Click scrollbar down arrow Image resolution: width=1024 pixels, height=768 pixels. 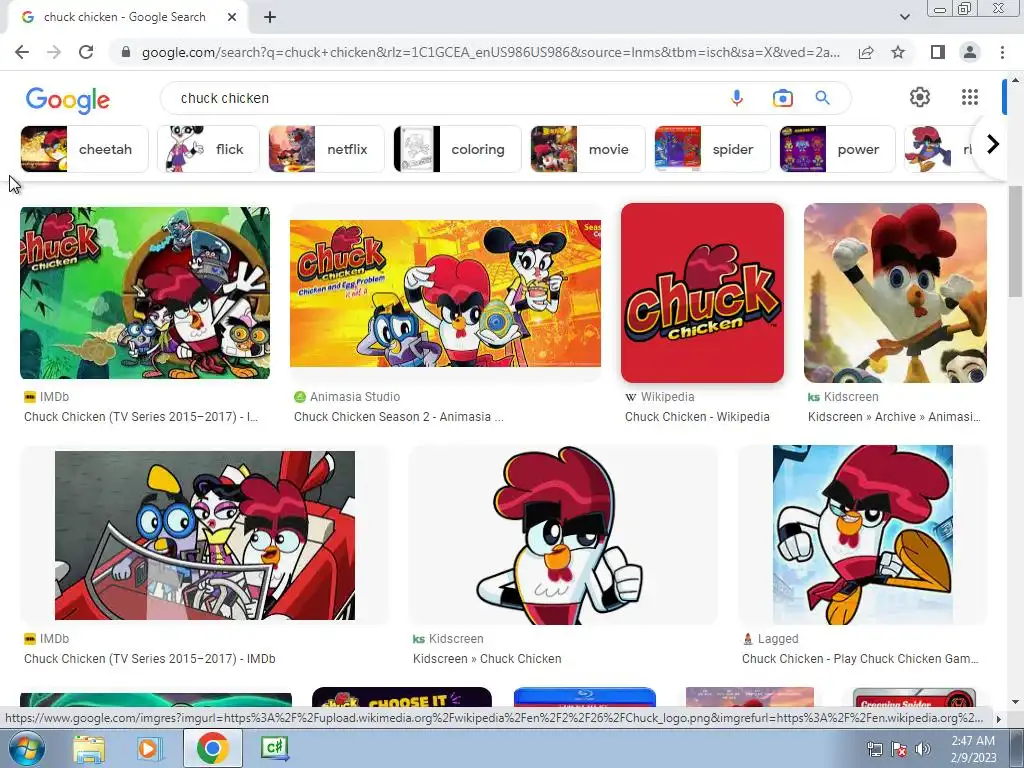1015,702
